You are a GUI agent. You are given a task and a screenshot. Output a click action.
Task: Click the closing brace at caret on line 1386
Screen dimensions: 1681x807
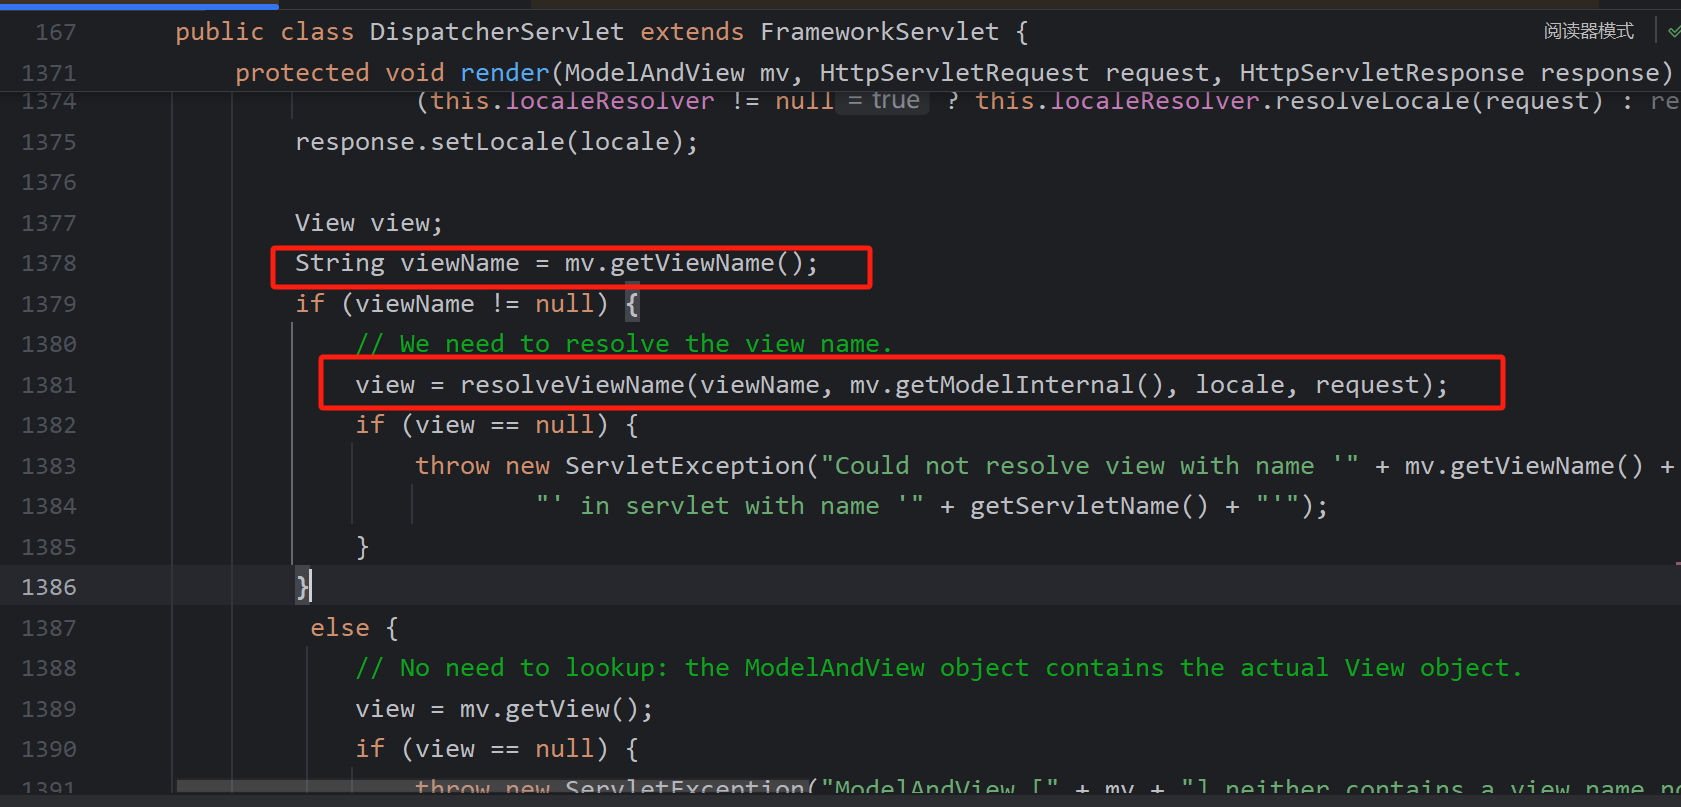pyautogui.click(x=302, y=587)
